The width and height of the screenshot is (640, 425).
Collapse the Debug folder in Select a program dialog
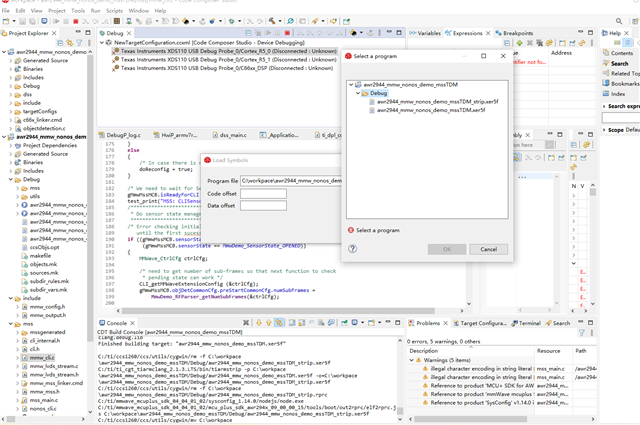tap(358, 93)
